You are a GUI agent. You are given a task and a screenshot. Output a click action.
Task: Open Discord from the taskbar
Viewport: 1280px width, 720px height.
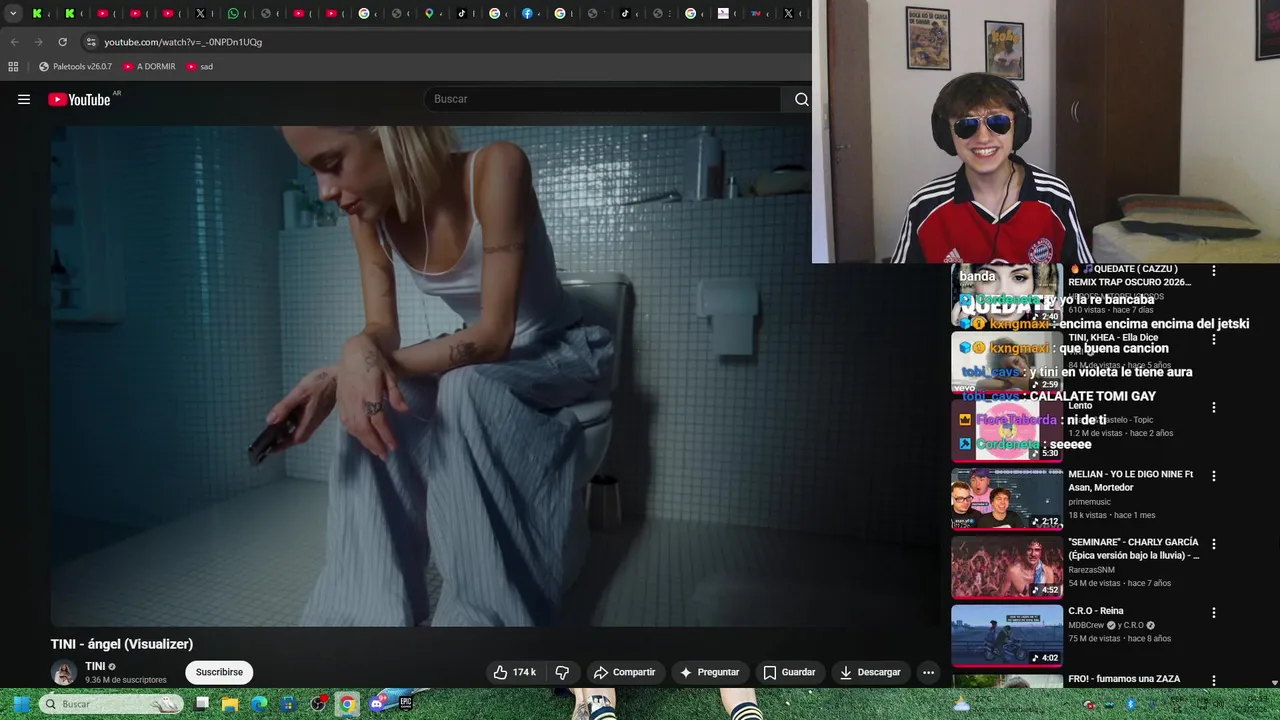(376, 704)
